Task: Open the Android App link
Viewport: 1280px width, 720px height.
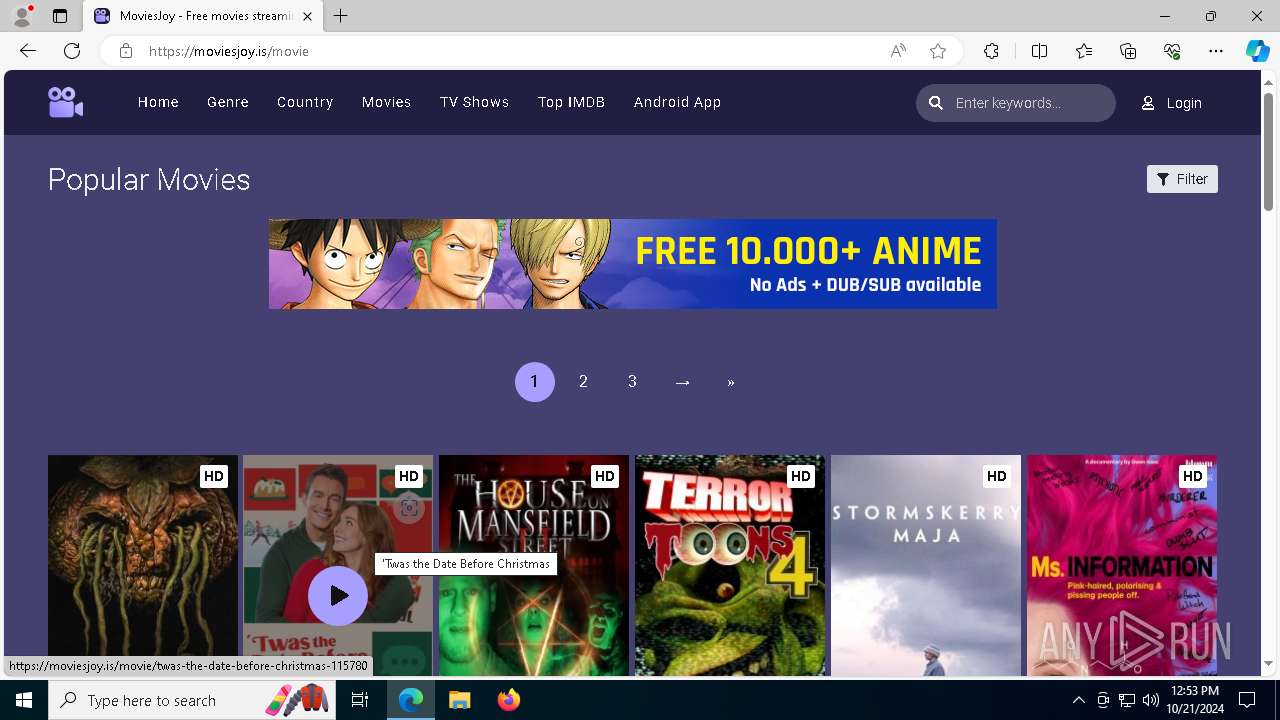Action: click(x=677, y=102)
